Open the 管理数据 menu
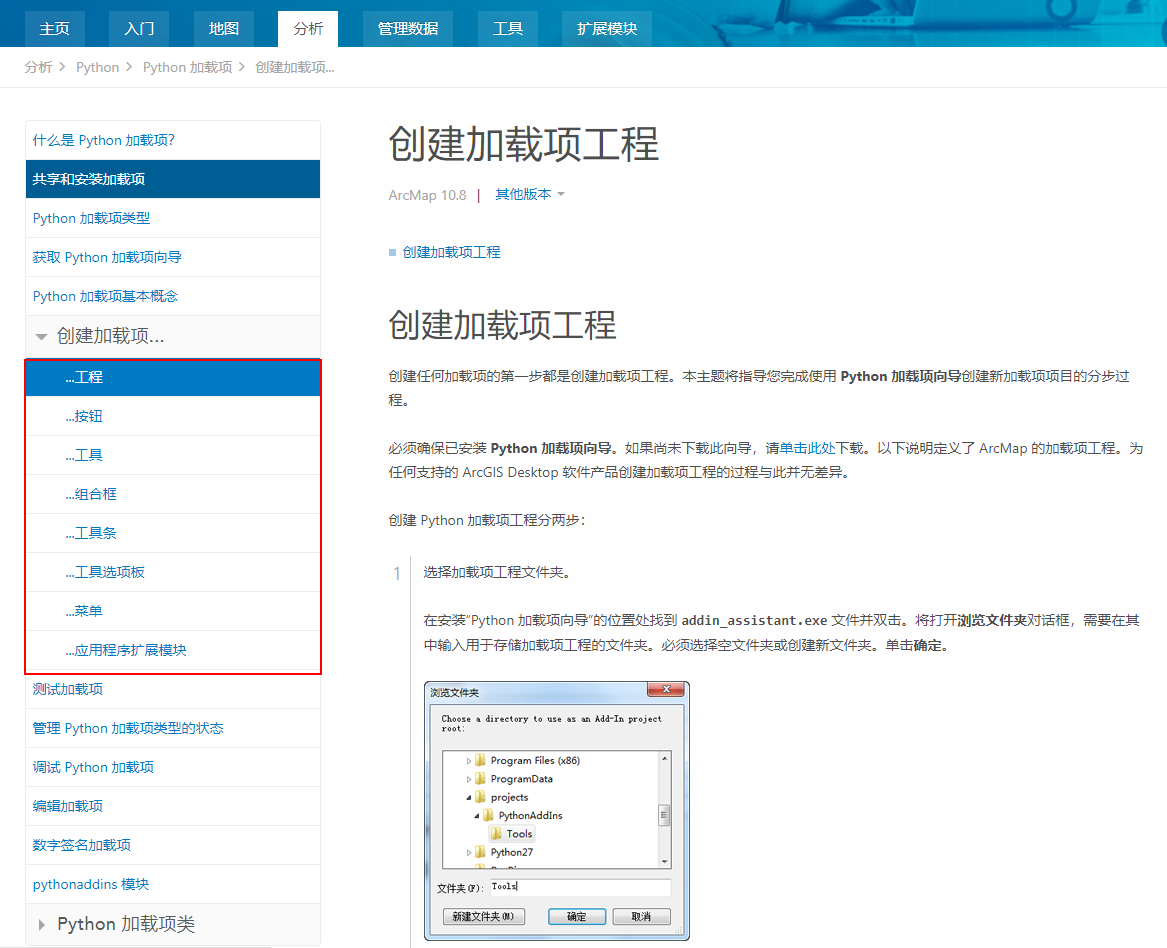This screenshot has width=1167, height=948. 407,29
